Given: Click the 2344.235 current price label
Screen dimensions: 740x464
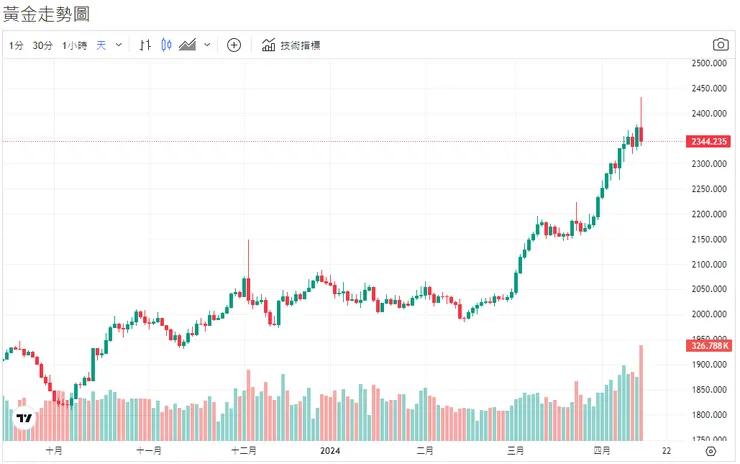Looking at the screenshot, I should 709,142.
